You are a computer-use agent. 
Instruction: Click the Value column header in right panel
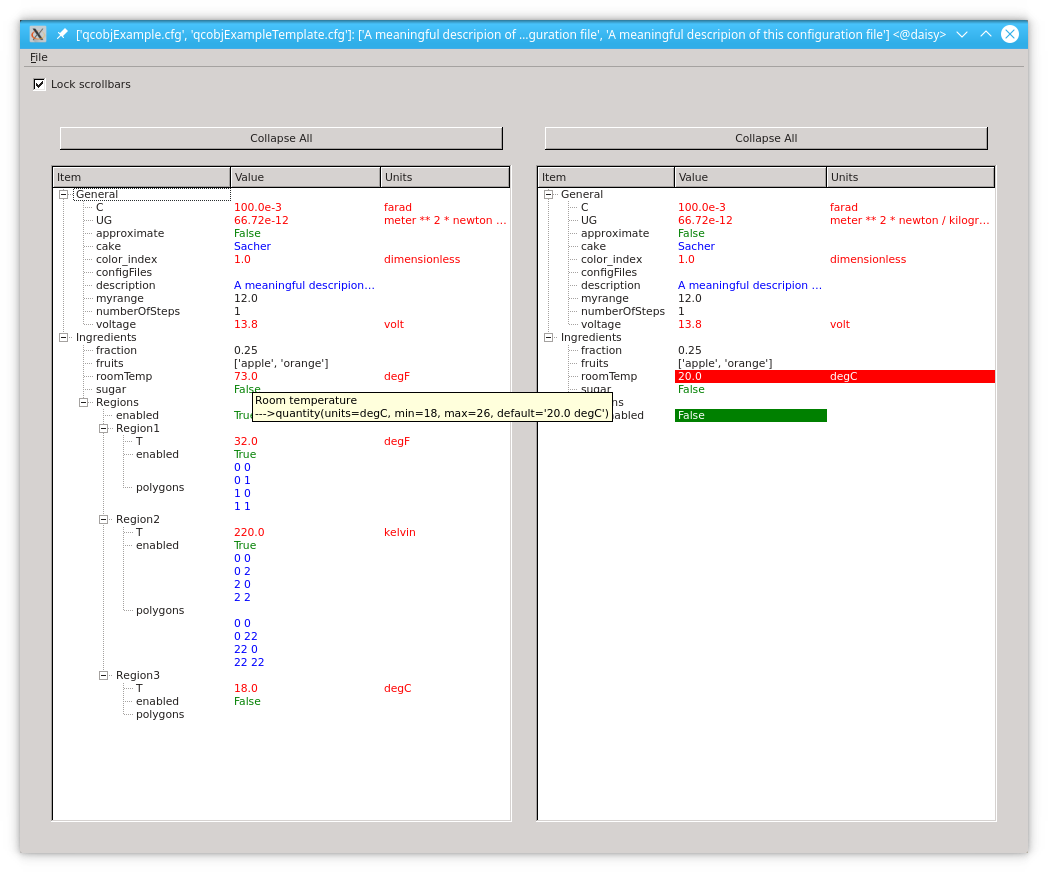coord(751,177)
